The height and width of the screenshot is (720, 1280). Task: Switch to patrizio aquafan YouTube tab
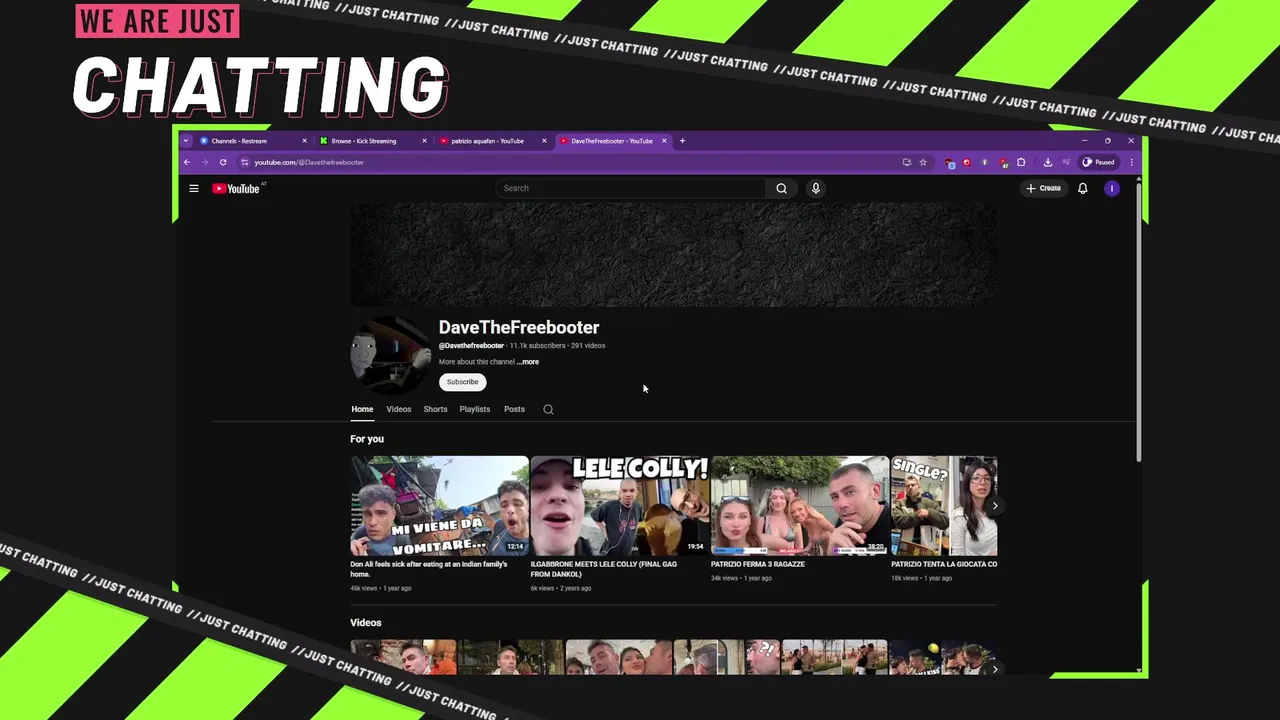492,141
